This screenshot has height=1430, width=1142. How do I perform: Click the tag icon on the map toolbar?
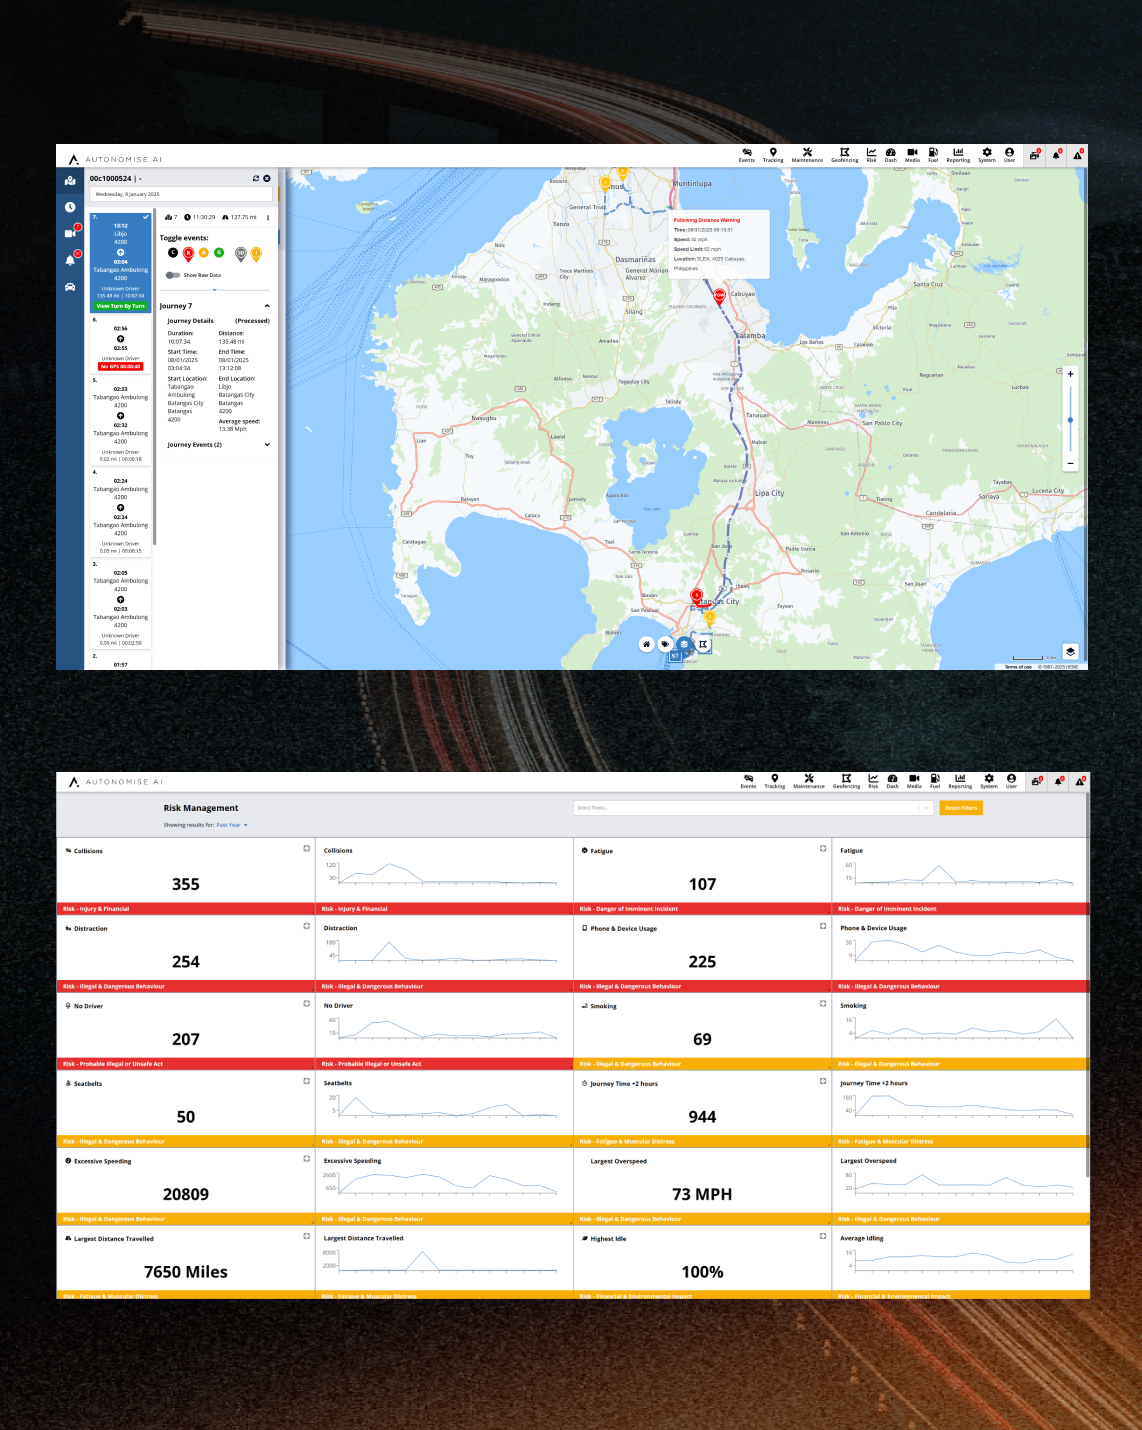click(x=665, y=644)
